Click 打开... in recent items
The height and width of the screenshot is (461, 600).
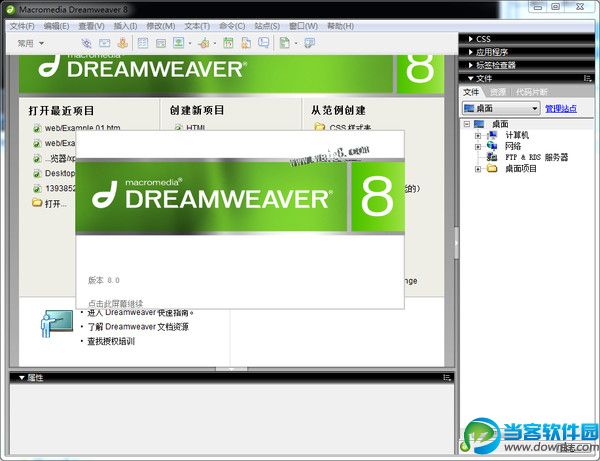point(55,204)
